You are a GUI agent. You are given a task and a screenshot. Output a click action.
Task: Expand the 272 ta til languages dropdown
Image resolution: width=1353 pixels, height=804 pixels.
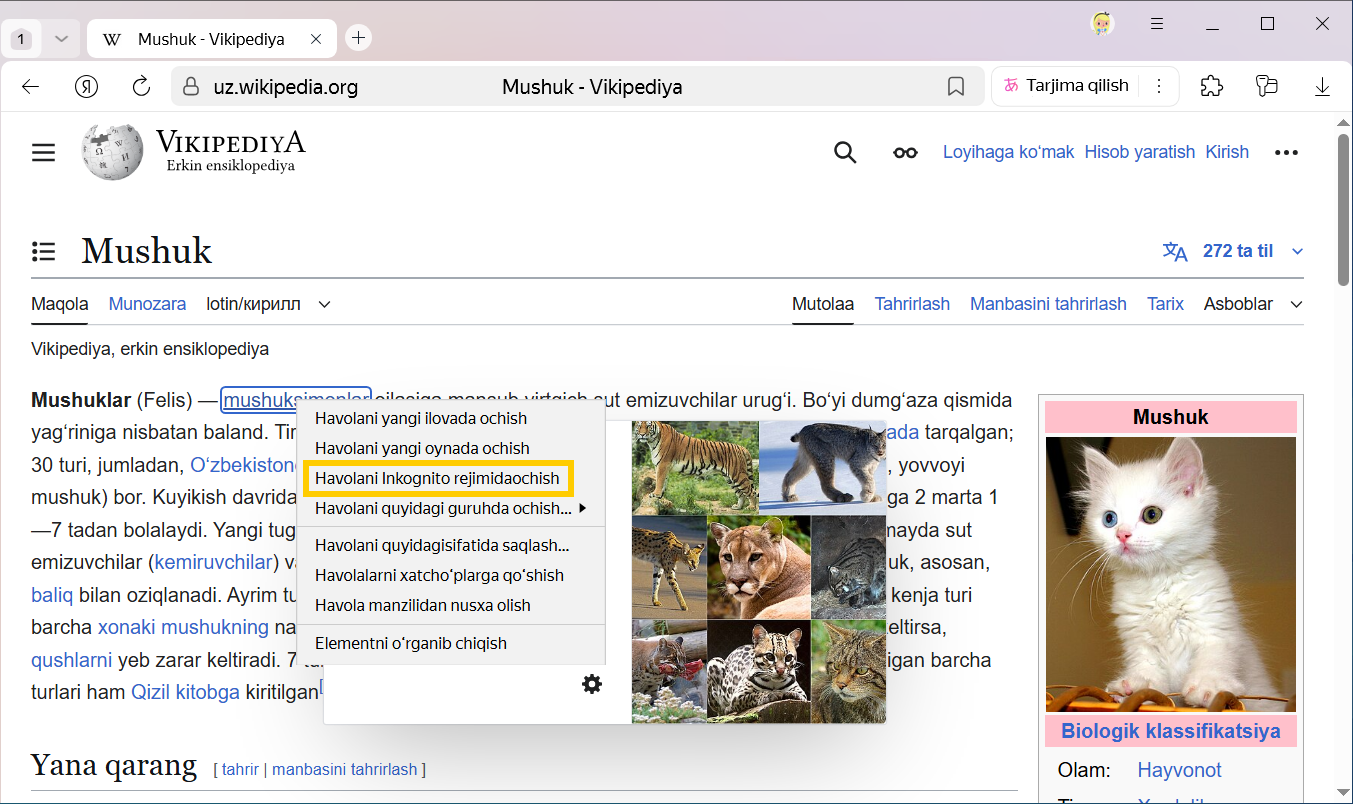coord(1297,251)
